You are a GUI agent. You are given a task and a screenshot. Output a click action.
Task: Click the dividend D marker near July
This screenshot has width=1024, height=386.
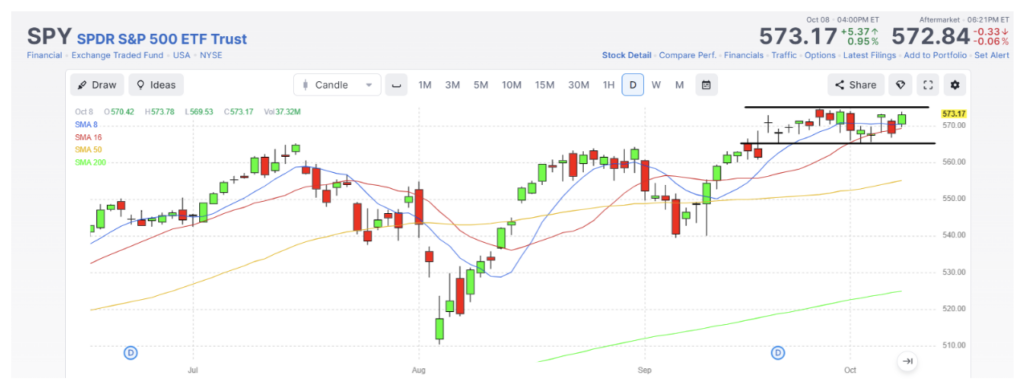[x=131, y=353]
